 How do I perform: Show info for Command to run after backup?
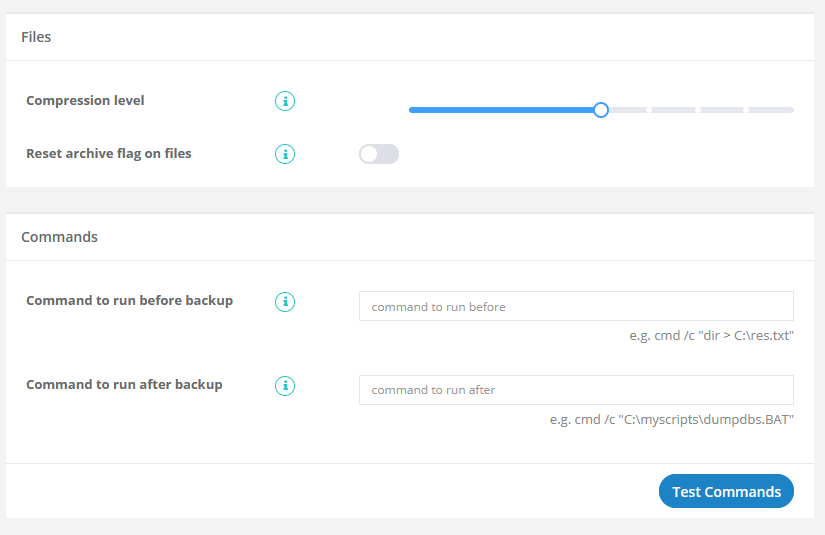[285, 386]
